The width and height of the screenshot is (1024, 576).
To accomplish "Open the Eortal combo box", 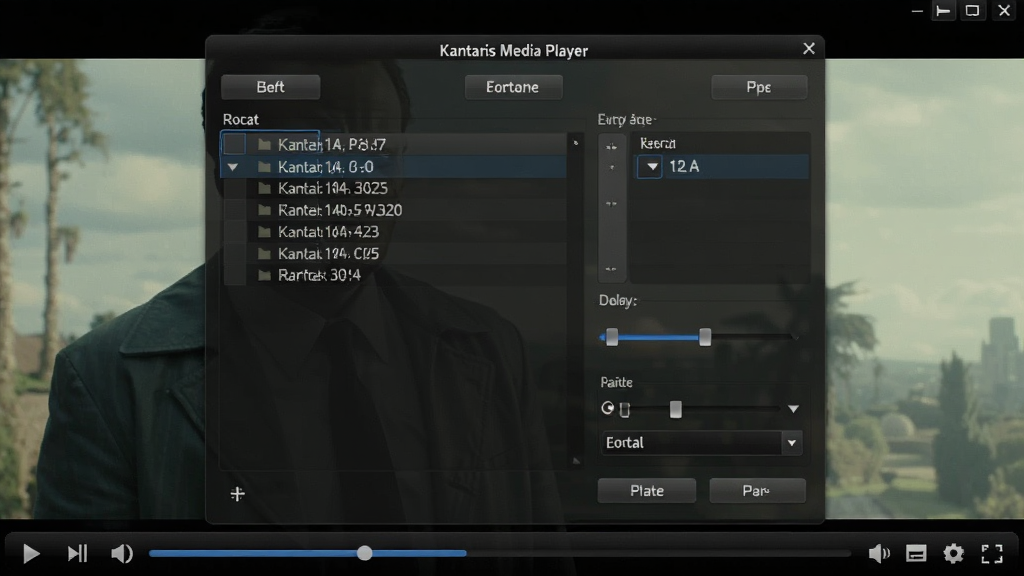I will coord(701,443).
